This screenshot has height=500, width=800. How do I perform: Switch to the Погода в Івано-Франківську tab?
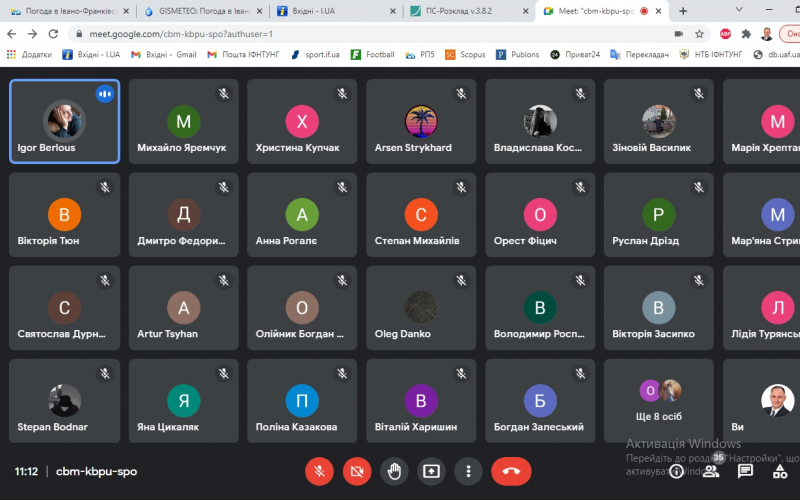69,11
